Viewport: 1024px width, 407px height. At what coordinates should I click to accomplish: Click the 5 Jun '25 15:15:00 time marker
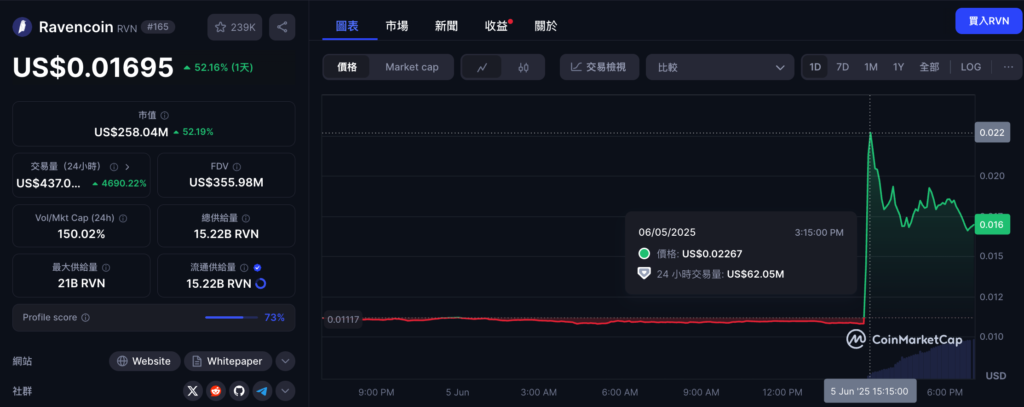tap(869, 391)
